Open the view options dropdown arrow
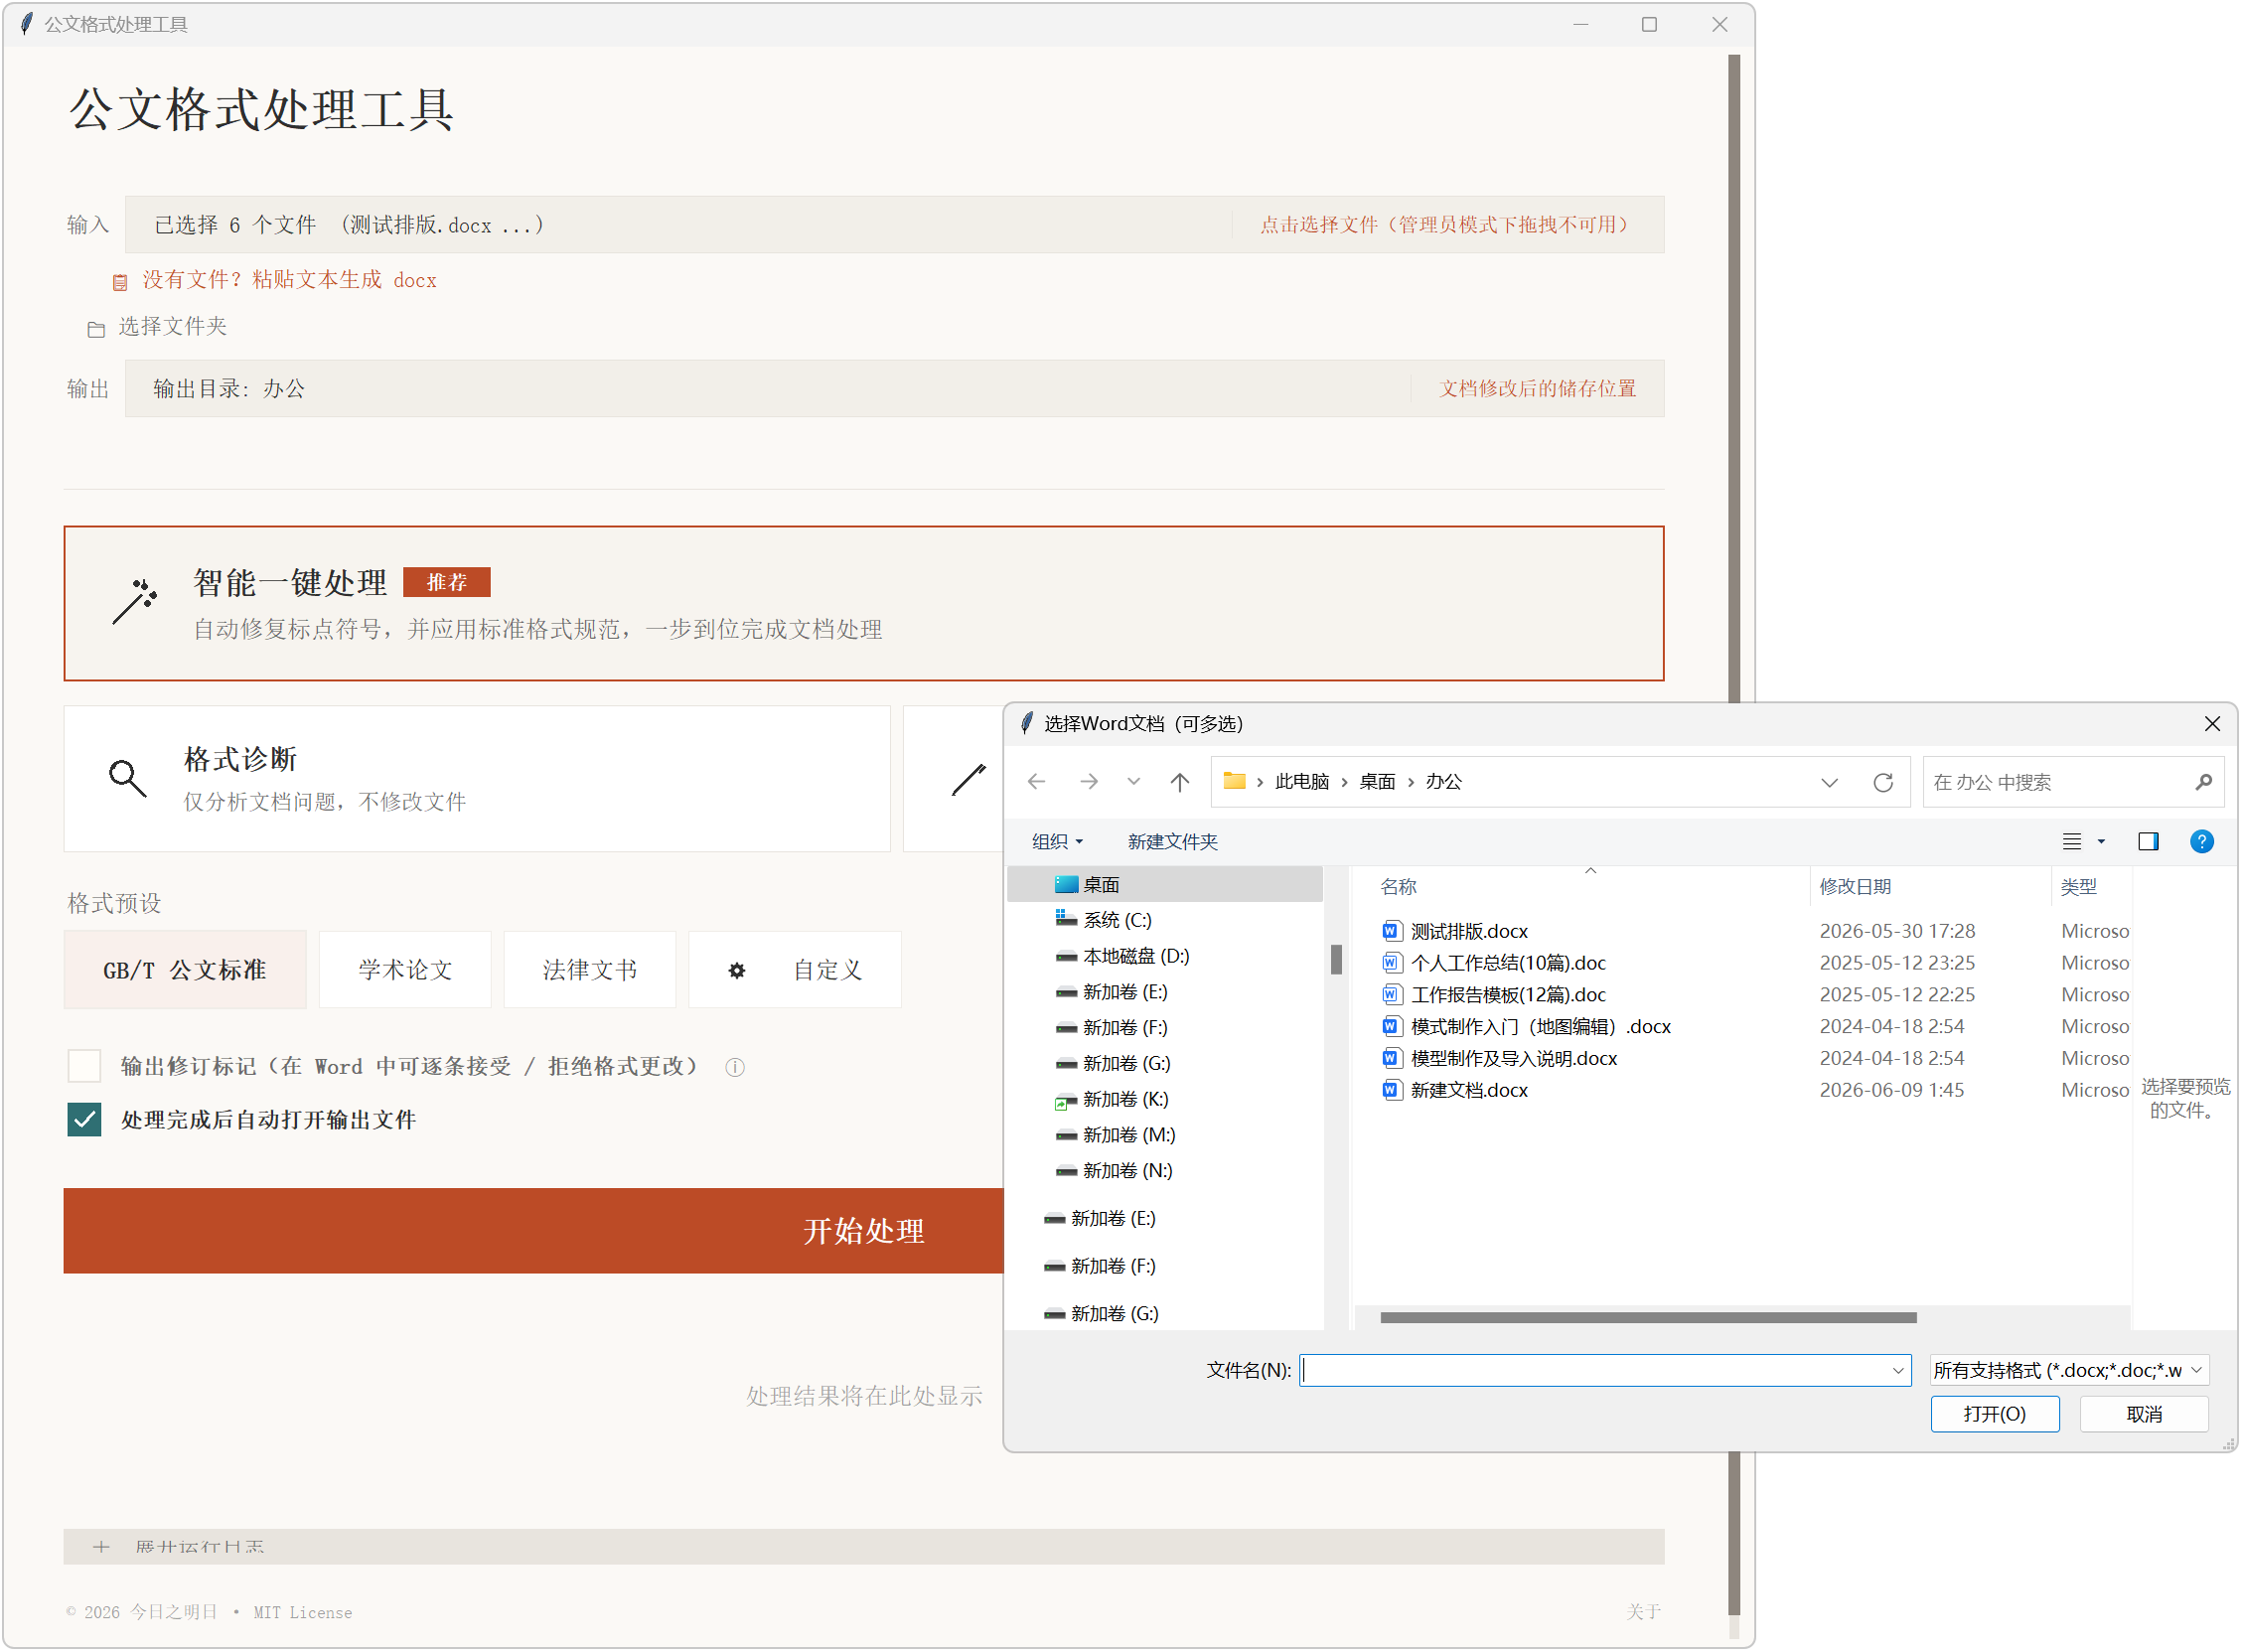This screenshot has width=2241, height=1652. click(x=2101, y=842)
